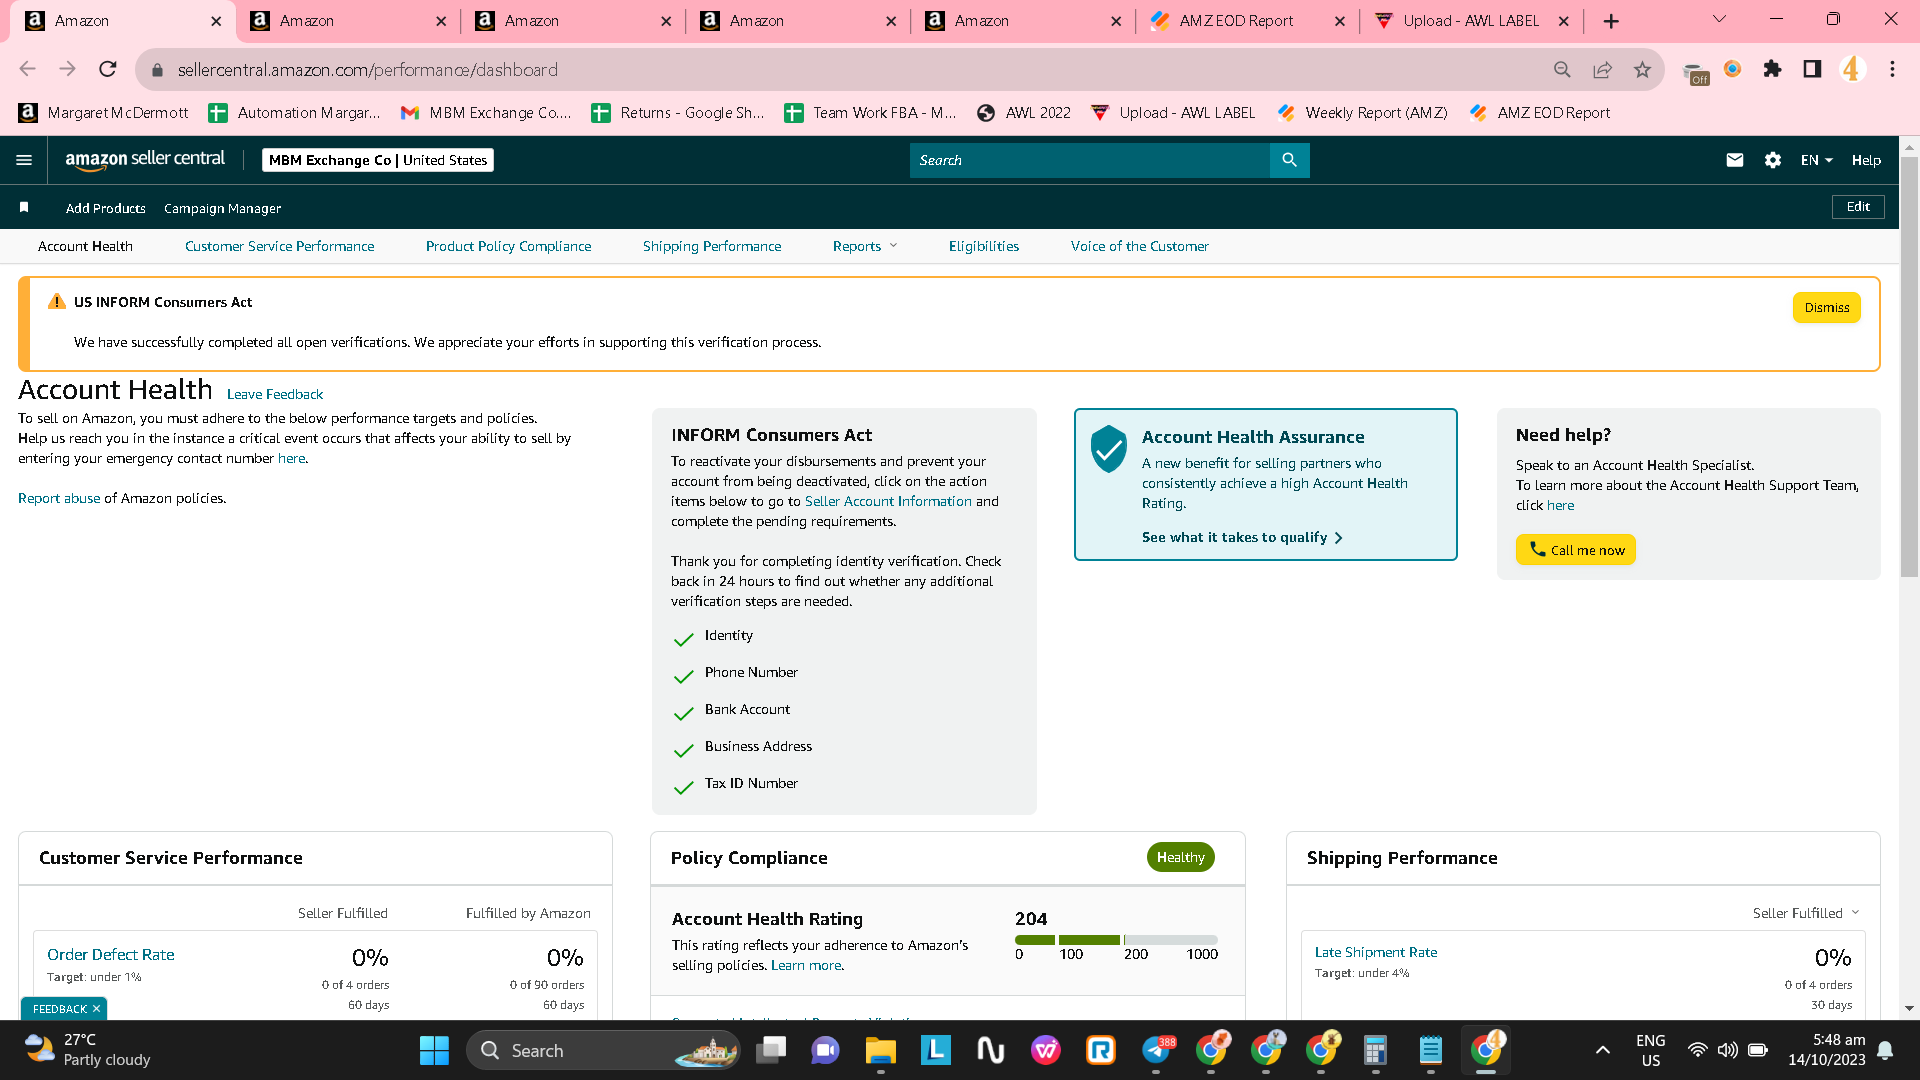Screen dimensions: 1920x1080
Task: Open the MBM Exchange Co marketplace switcher
Action: pyautogui.click(x=378, y=160)
